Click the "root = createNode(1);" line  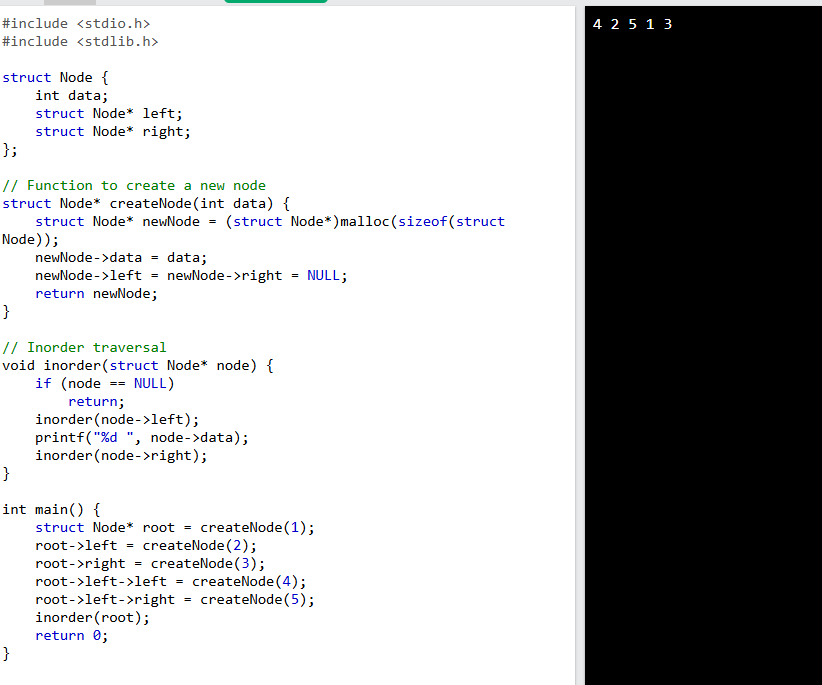click(175, 527)
